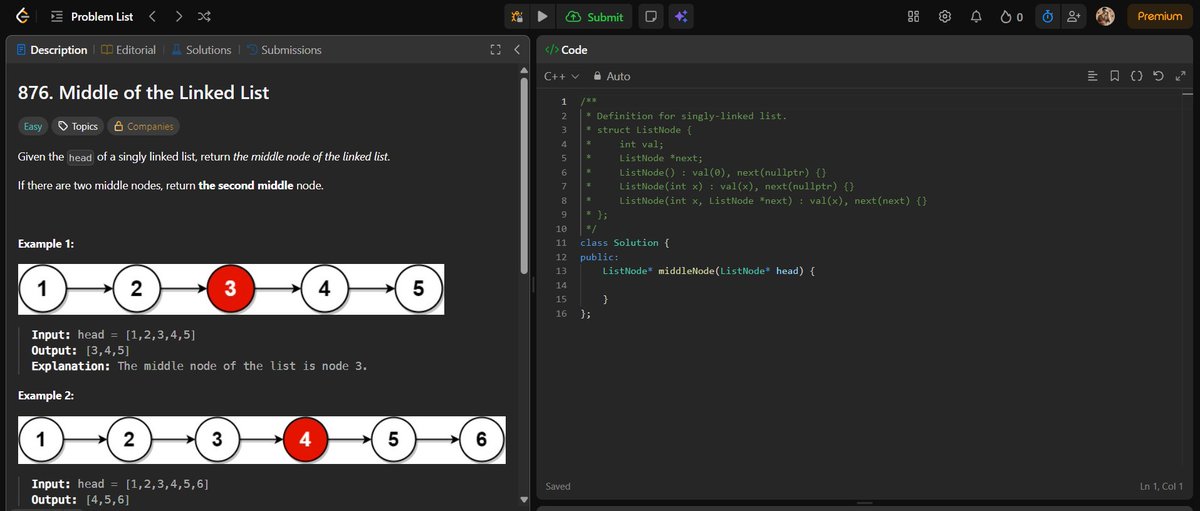Click the streak flame counter
This screenshot has height=511, width=1200.
1012,16
